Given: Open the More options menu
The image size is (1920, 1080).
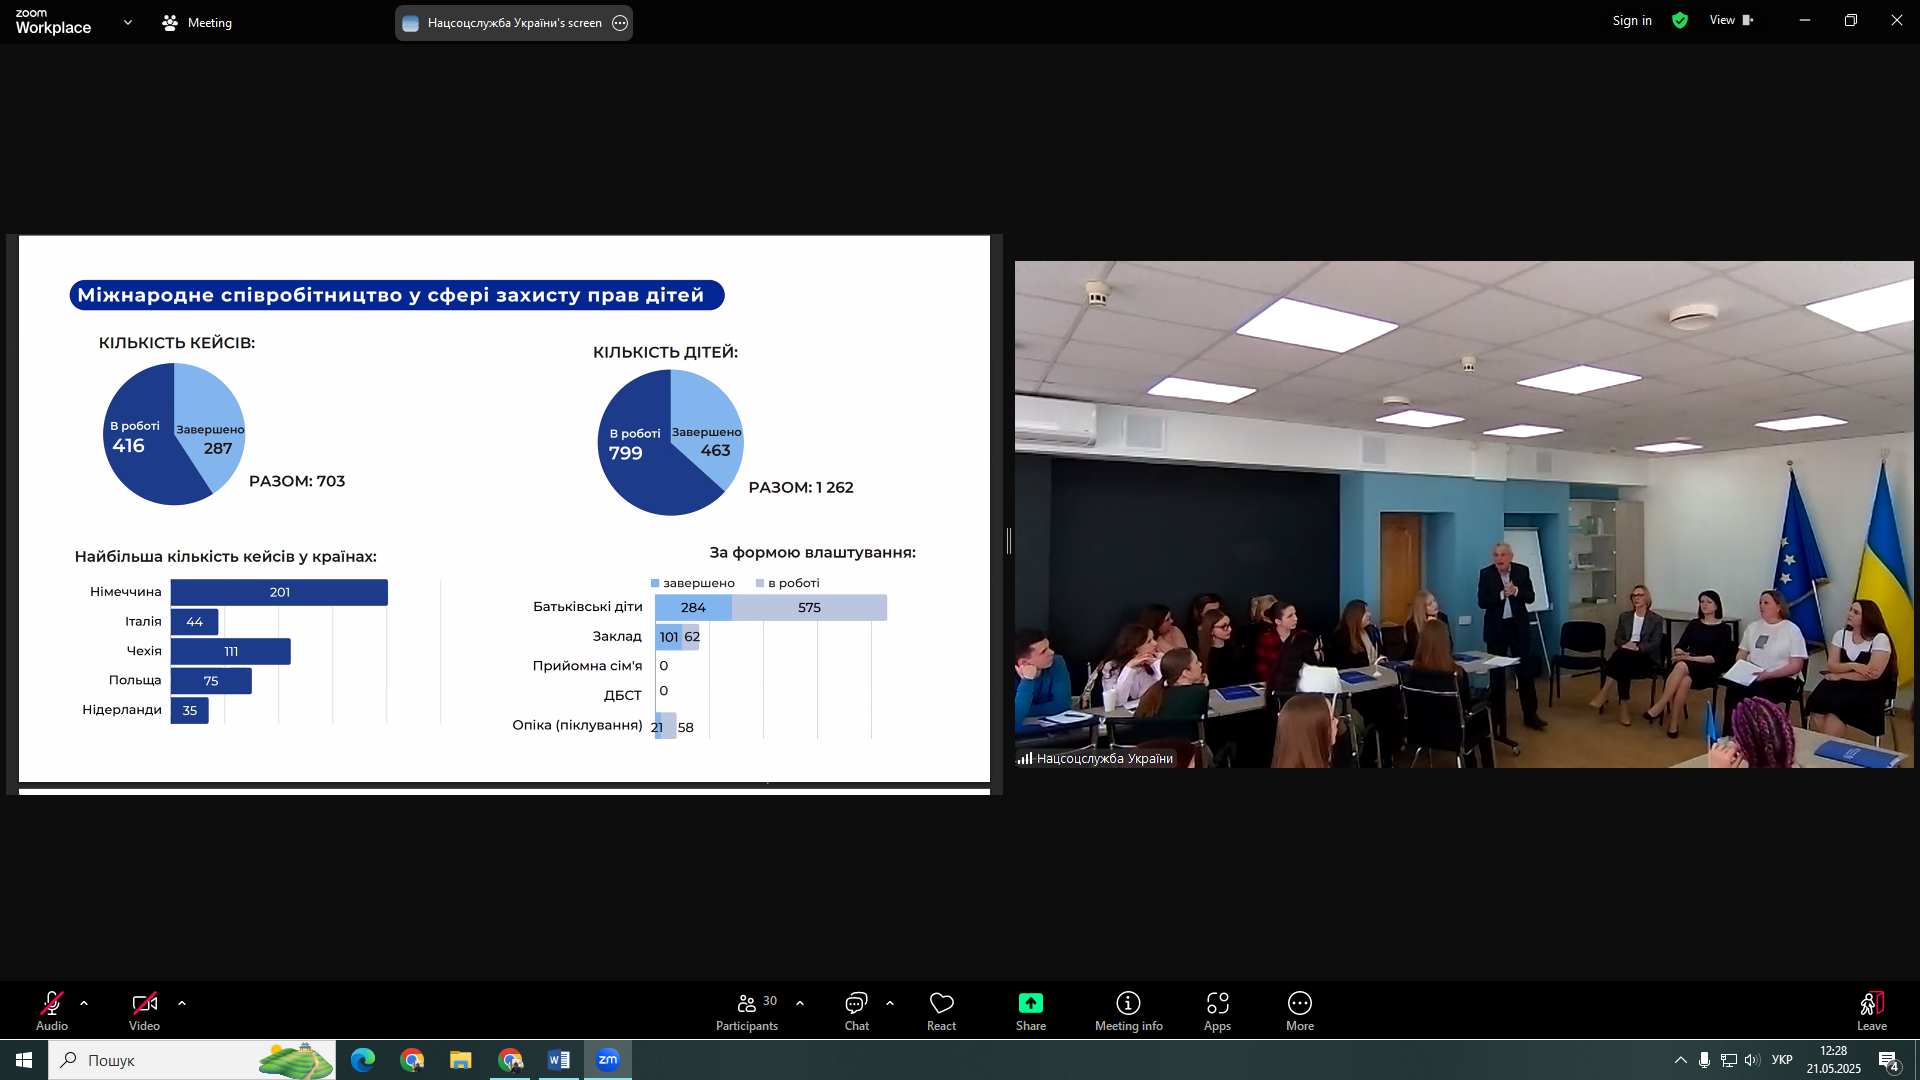Looking at the screenshot, I should pos(1299,1010).
